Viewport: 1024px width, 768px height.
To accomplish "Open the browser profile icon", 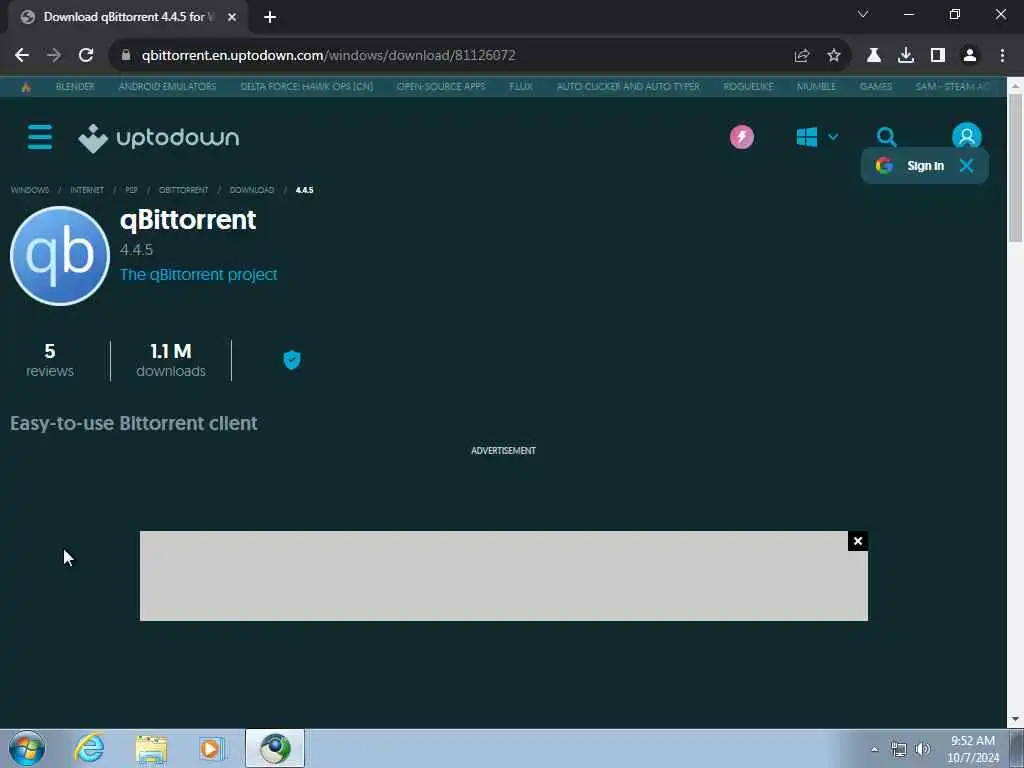I will [970, 56].
